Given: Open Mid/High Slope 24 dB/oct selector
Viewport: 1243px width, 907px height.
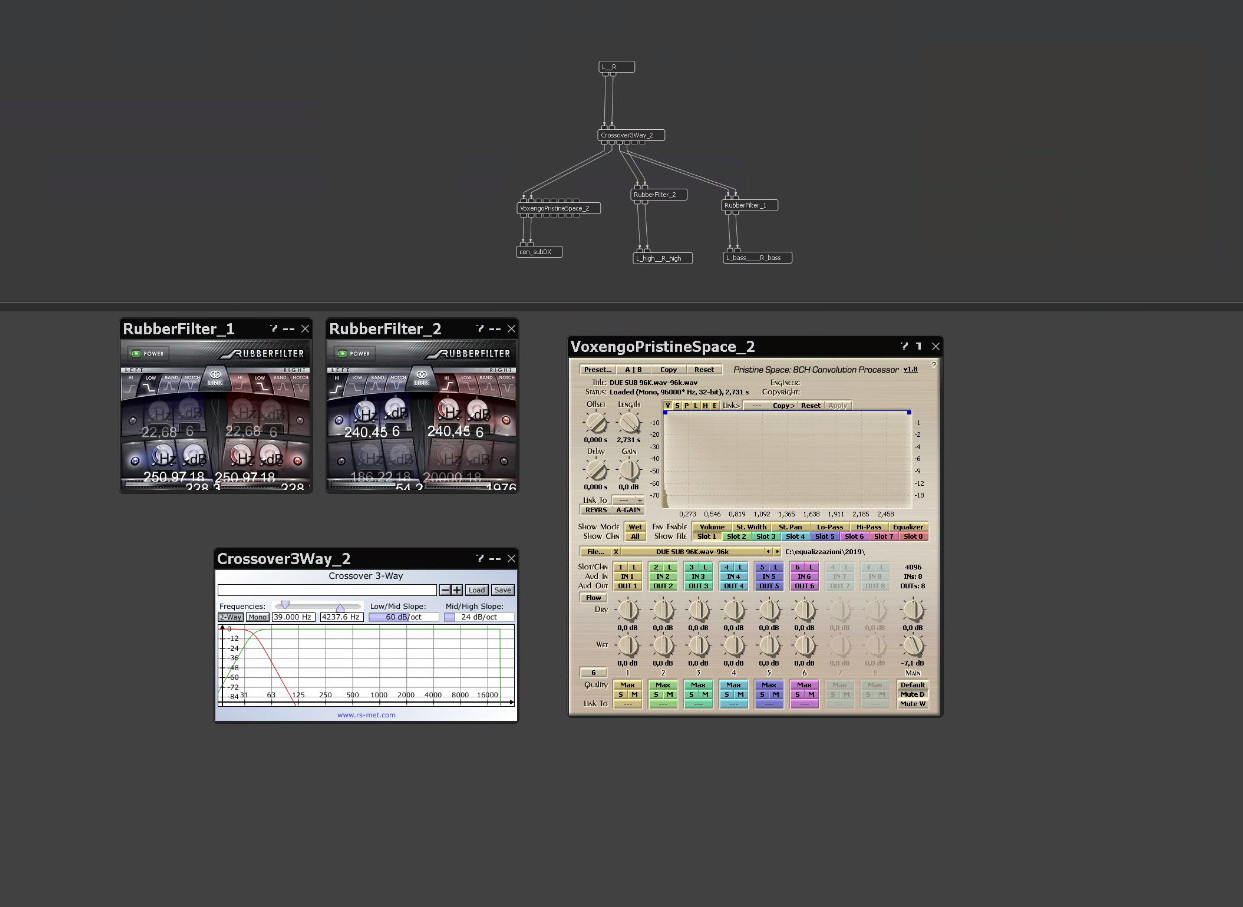Looking at the screenshot, I should pos(479,617).
